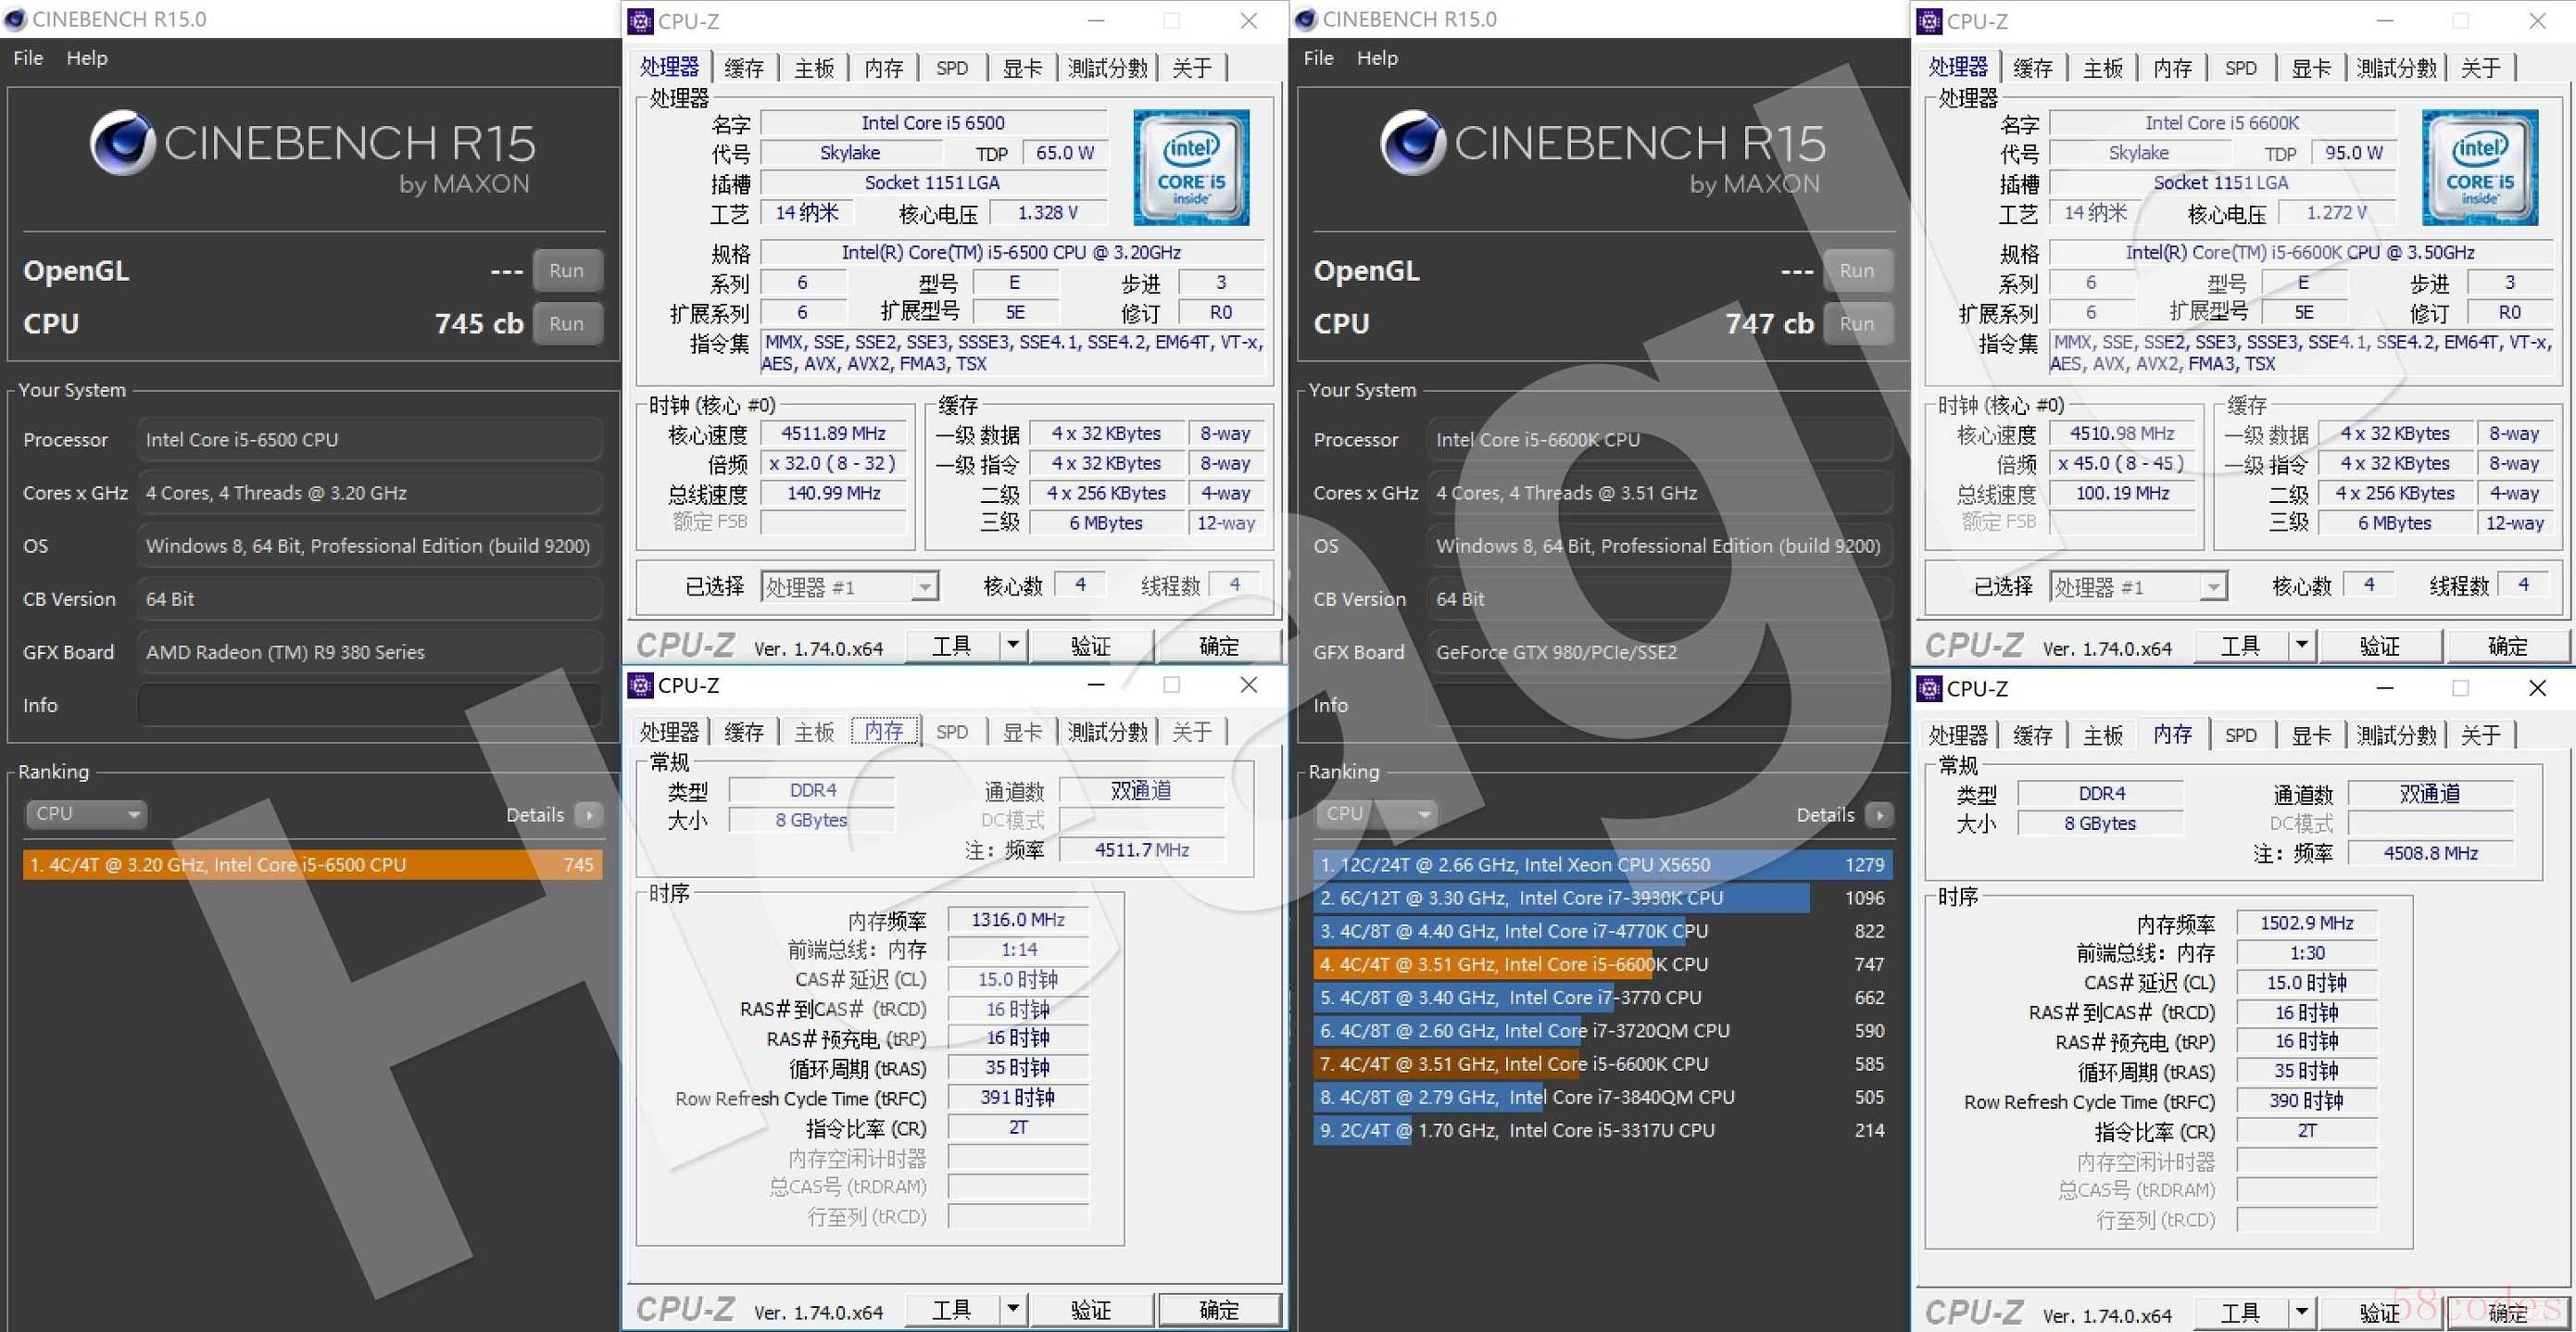Screen dimensions: 2576x1332
Task: Click Cinebench title bar icon in right window
Action: [1306, 19]
